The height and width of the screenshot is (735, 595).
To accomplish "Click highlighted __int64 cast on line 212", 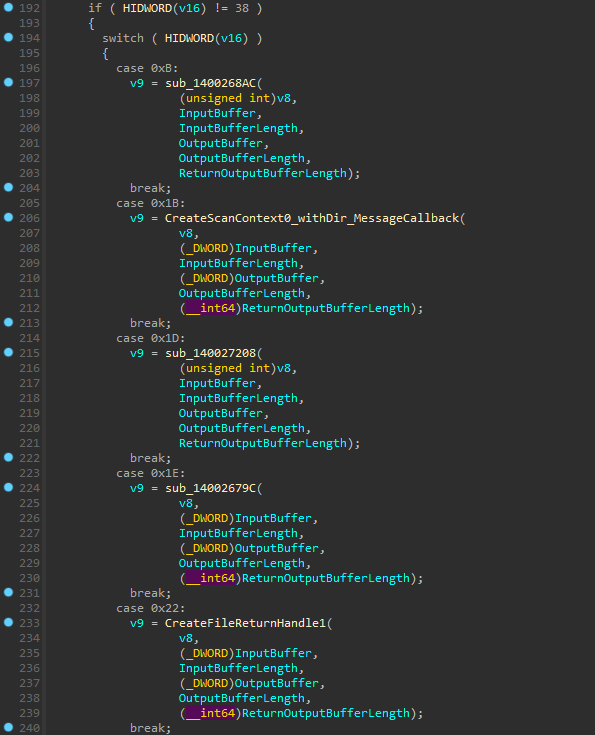I will [210, 308].
